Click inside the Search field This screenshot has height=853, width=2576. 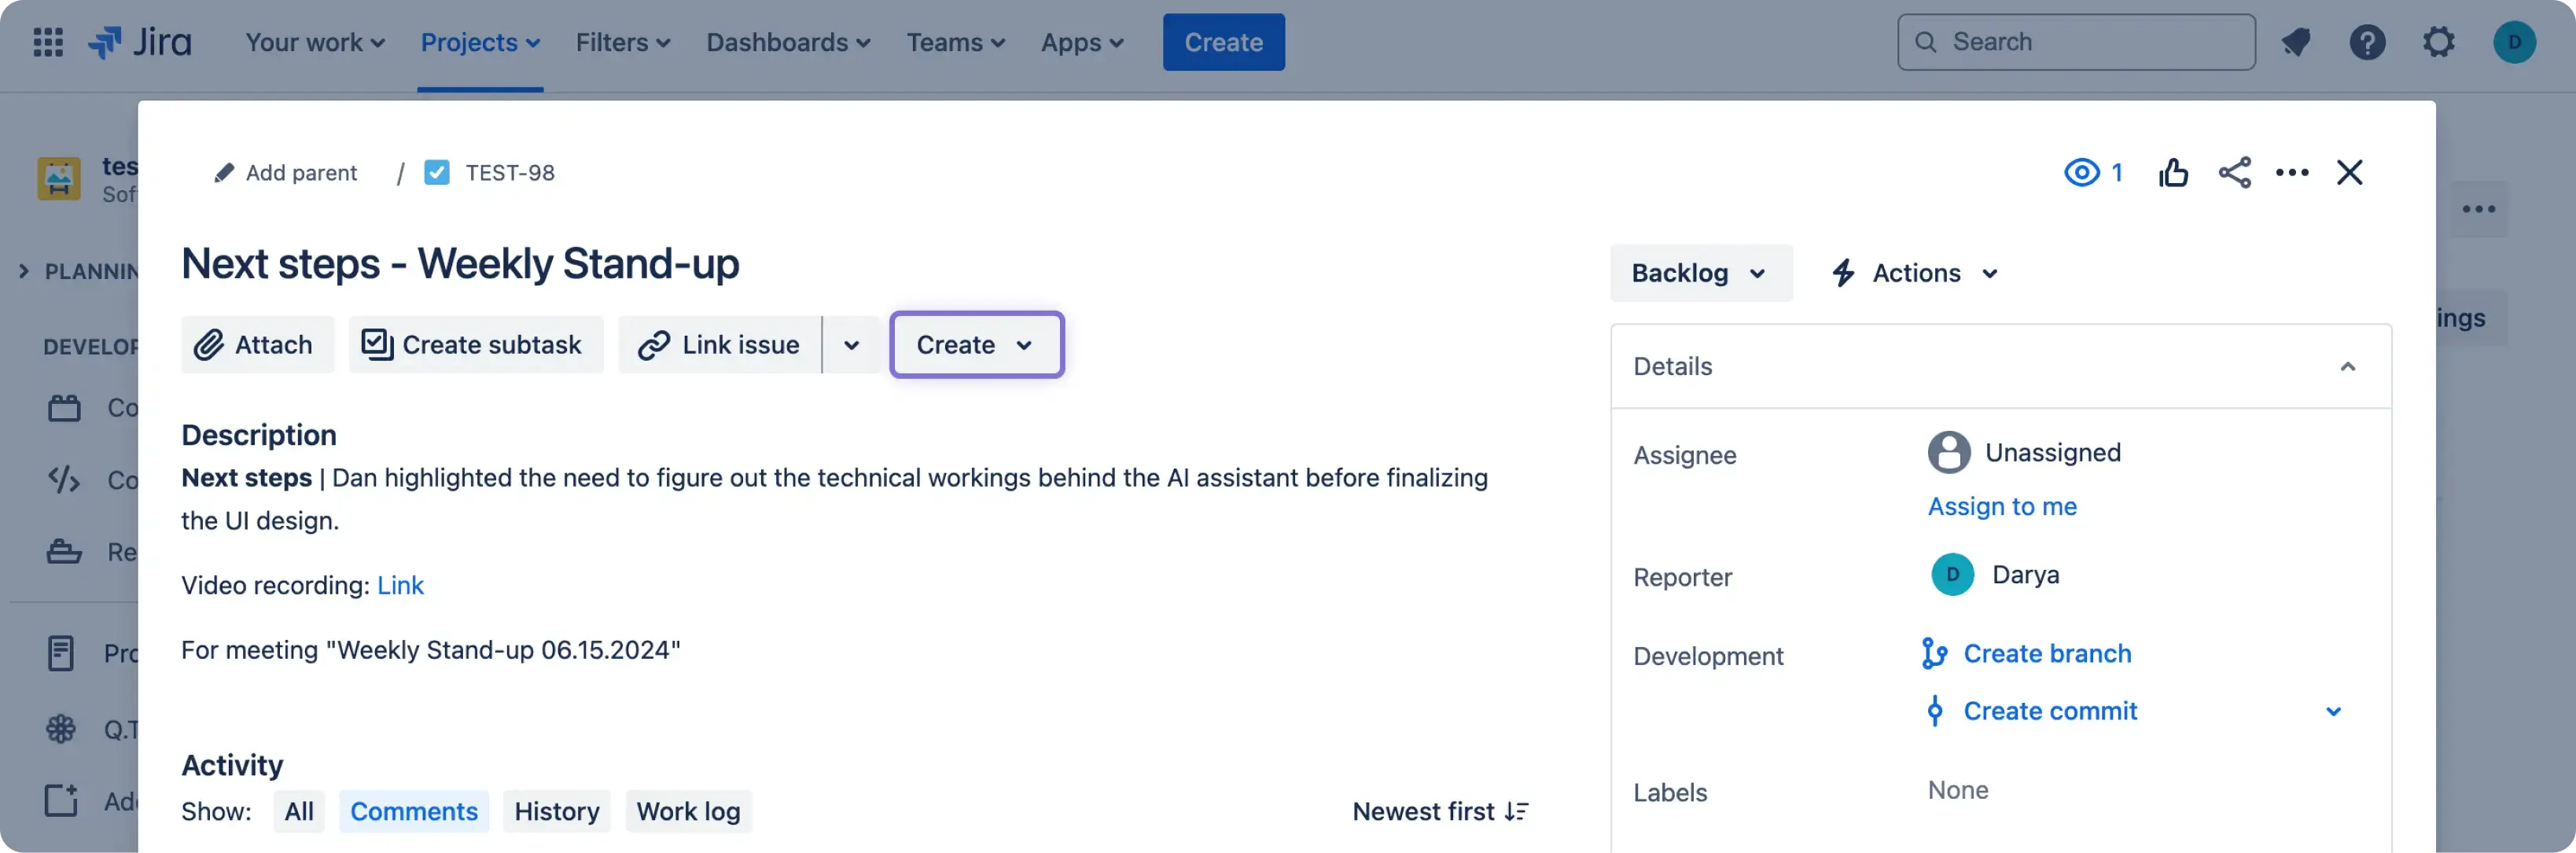[2075, 41]
